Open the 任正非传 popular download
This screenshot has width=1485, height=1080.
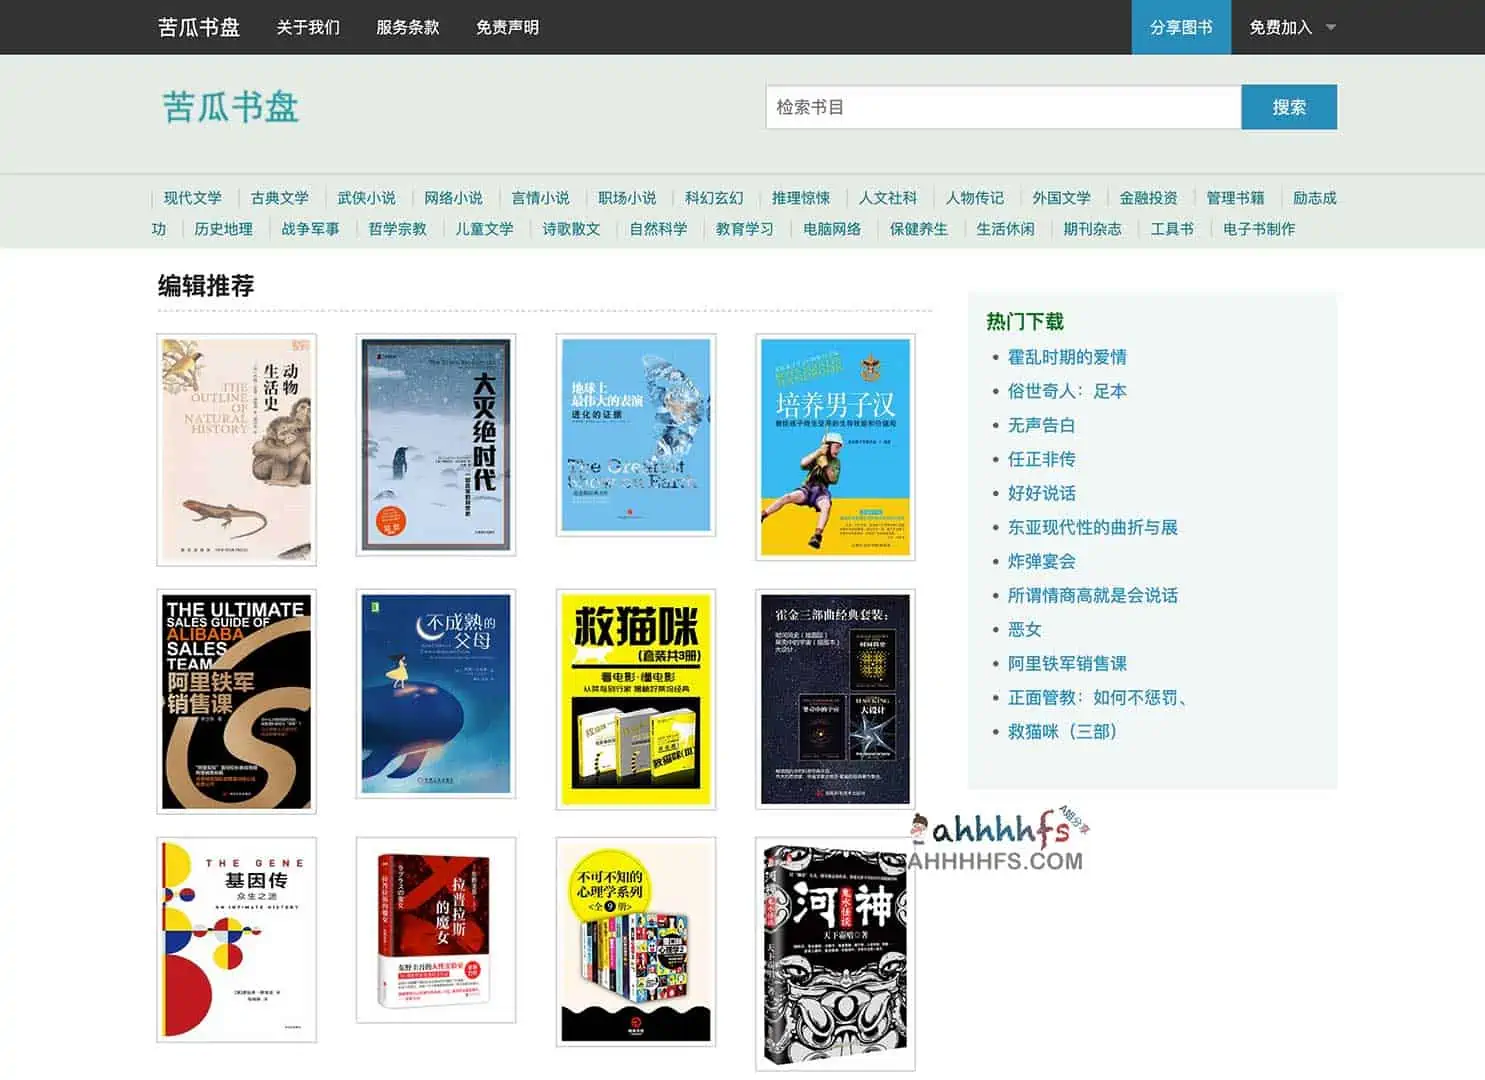click(x=1040, y=459)
